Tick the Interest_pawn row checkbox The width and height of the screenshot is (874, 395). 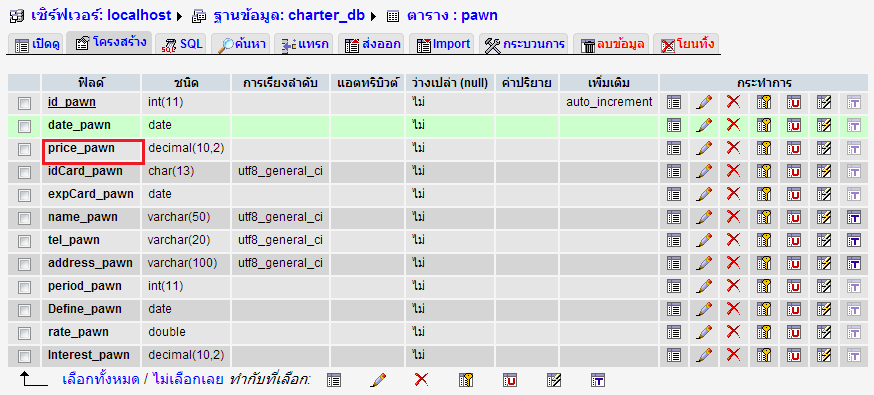tap(24, 356)
